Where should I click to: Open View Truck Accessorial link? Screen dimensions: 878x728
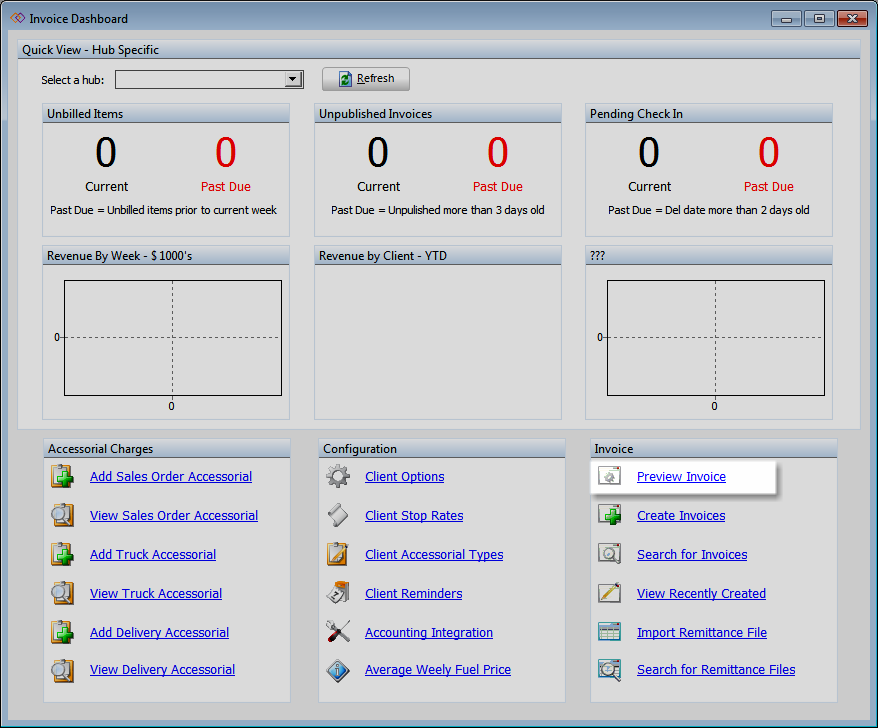coord(156,594)
